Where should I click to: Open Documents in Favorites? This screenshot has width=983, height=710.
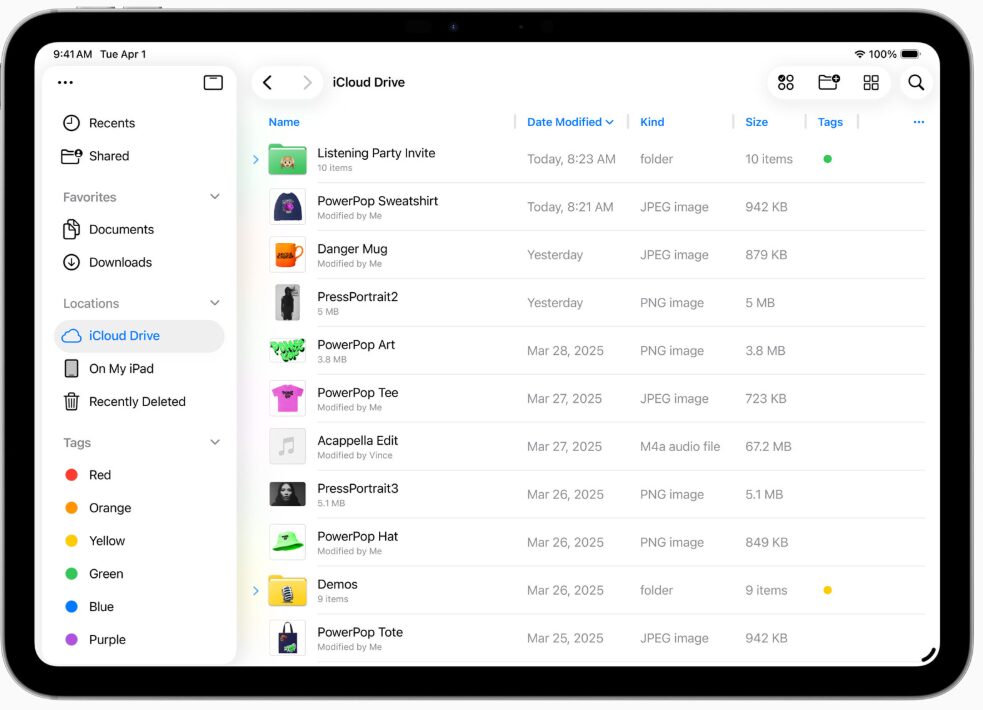(139, 229)
